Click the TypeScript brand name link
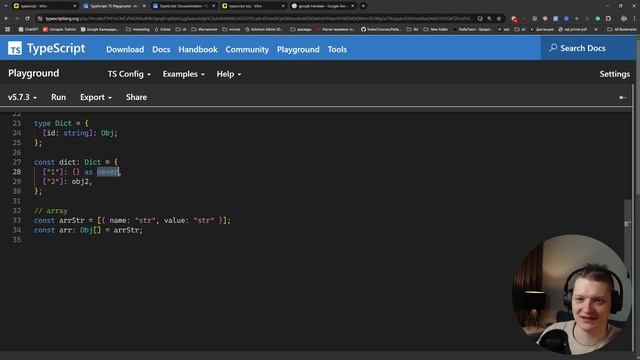Screen dimensions: 640x360 pyautogui.click(x=56, y=49)
